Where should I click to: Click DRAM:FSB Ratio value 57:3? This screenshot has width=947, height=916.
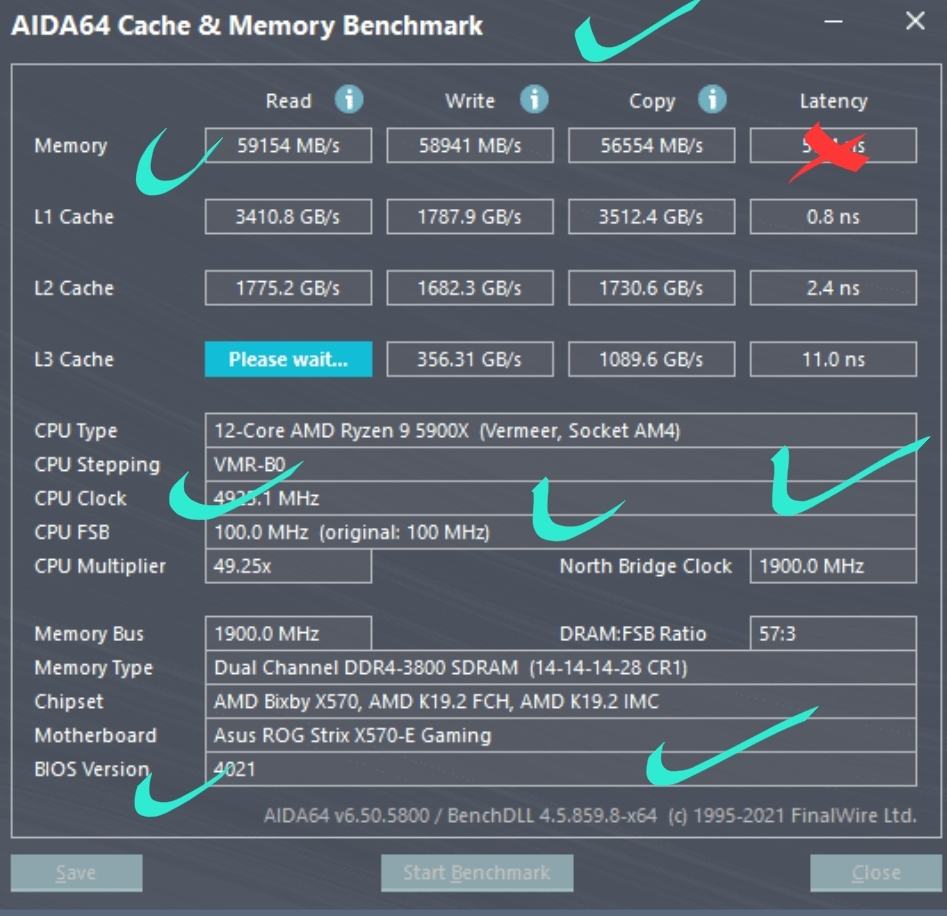click(833, 633)
